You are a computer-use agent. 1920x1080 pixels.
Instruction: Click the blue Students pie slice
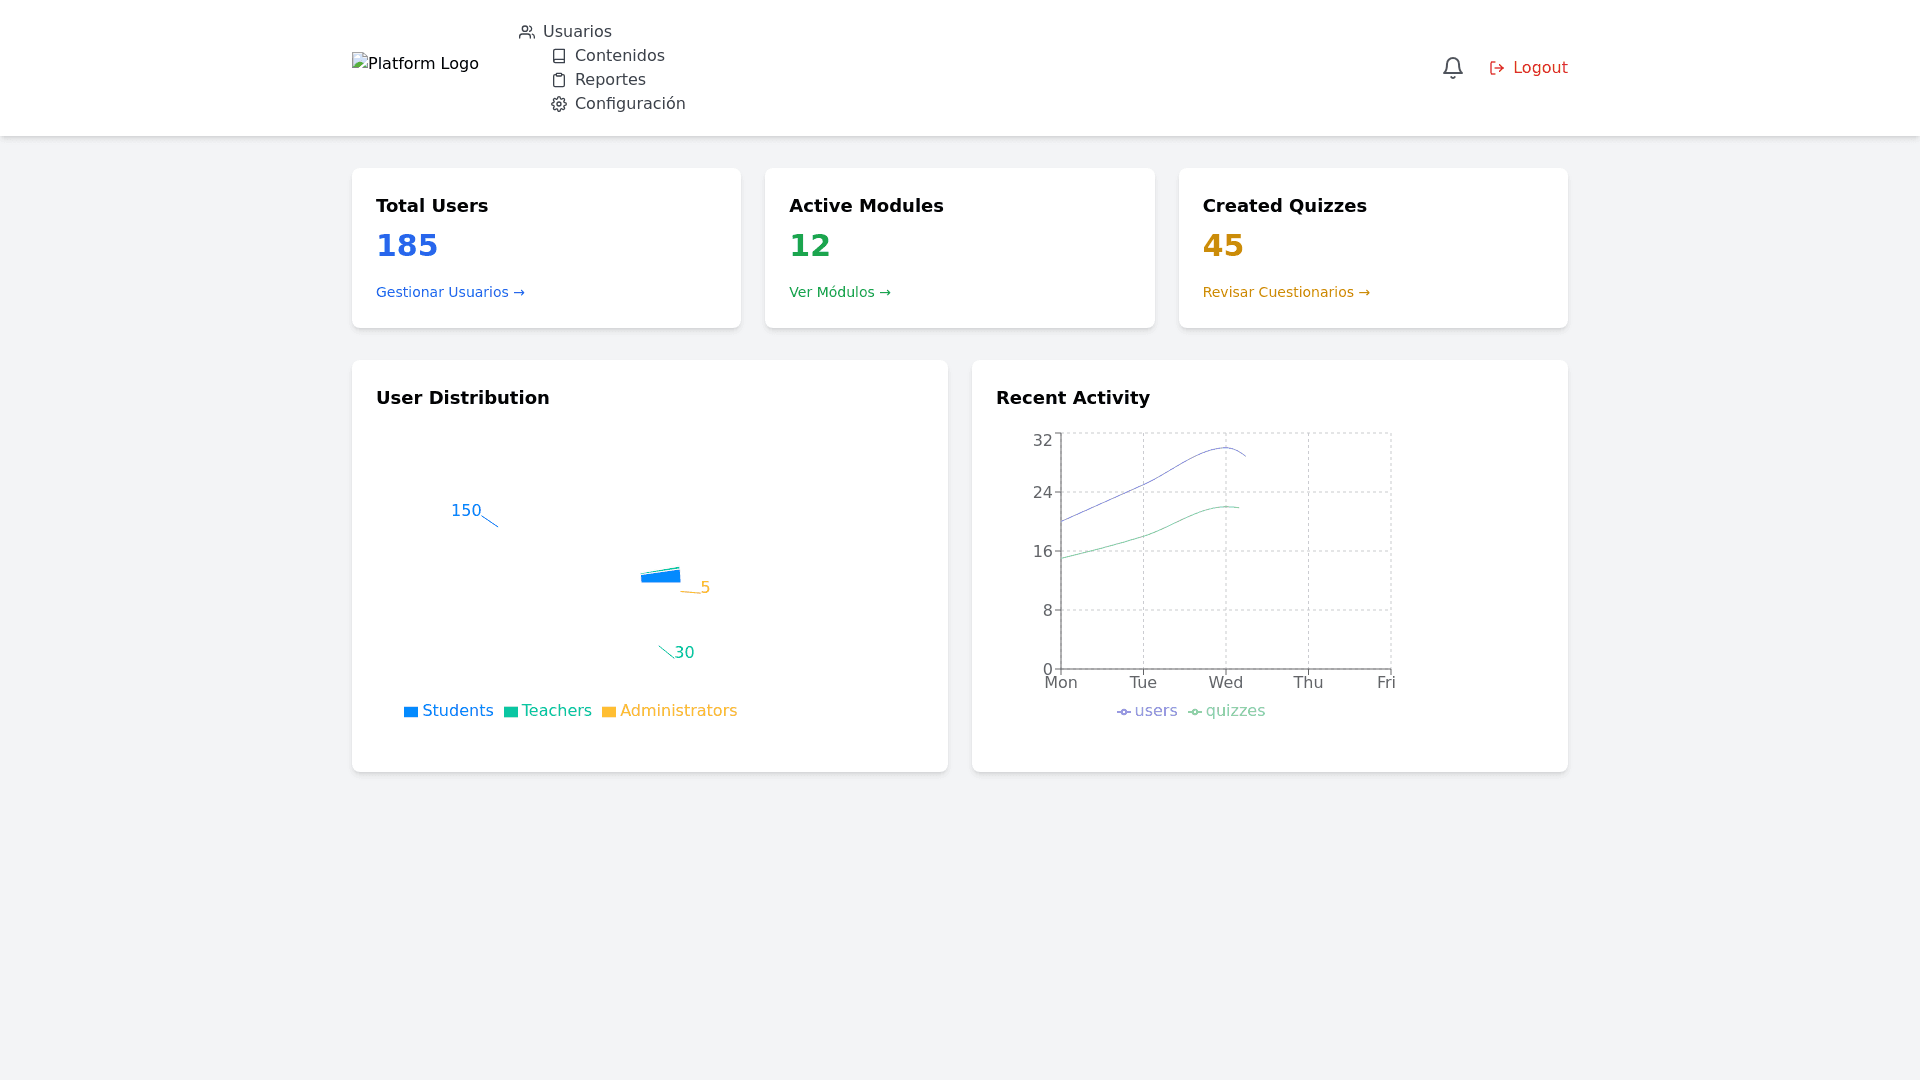click(660, 576)
